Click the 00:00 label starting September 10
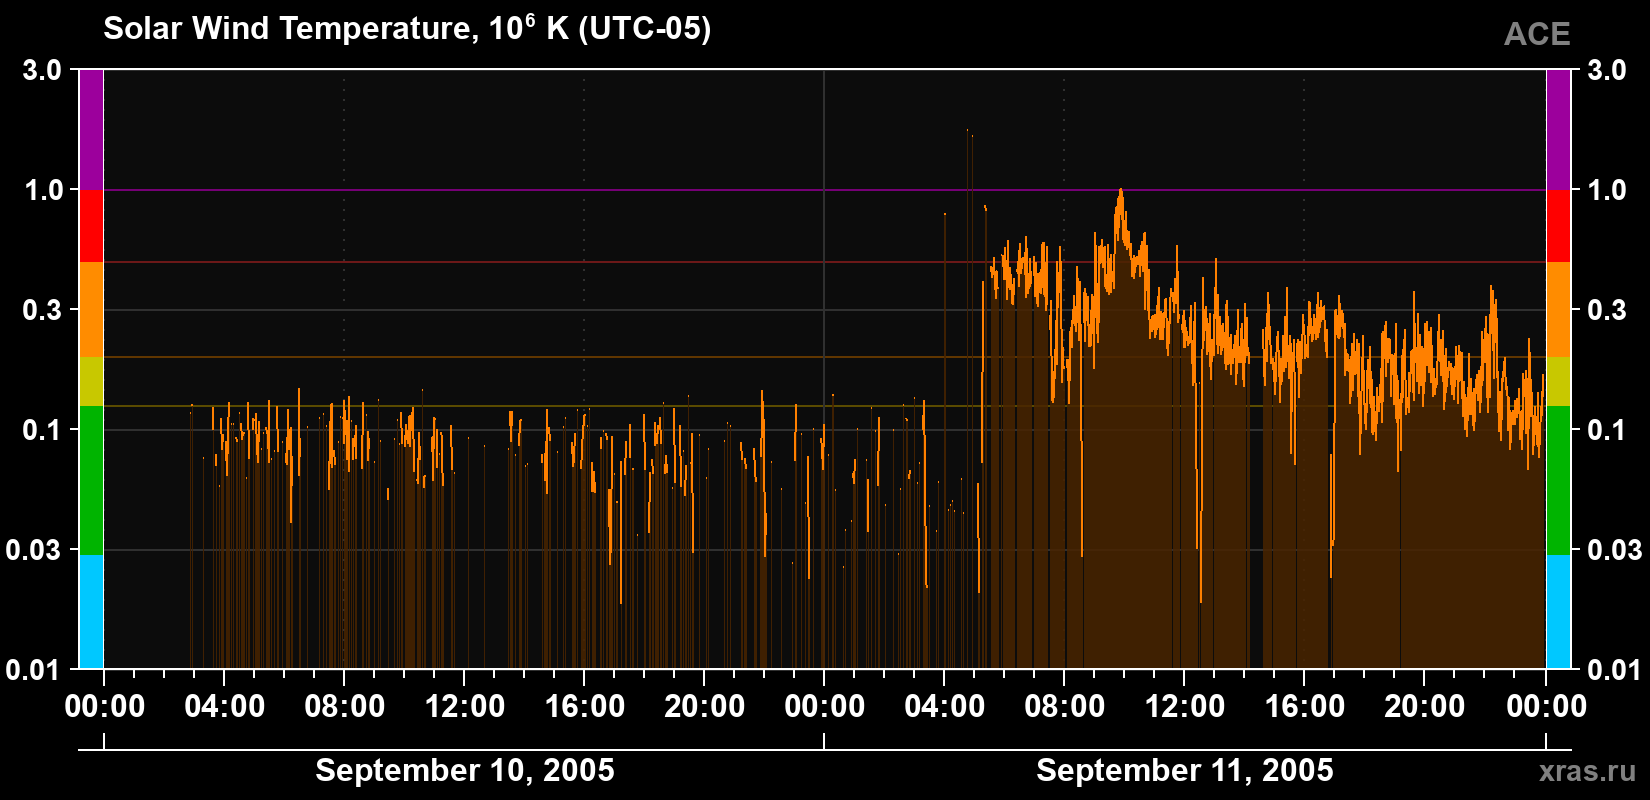The image size is (1650, 800). tap(105, 706)
